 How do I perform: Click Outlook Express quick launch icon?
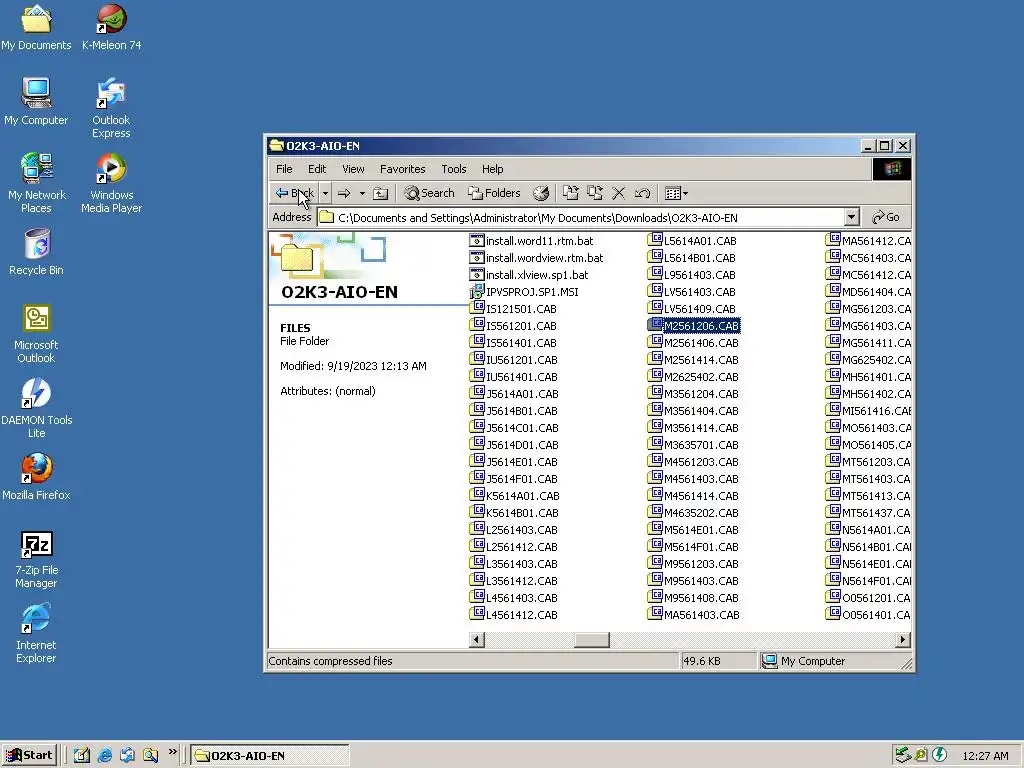click(127, 755)
